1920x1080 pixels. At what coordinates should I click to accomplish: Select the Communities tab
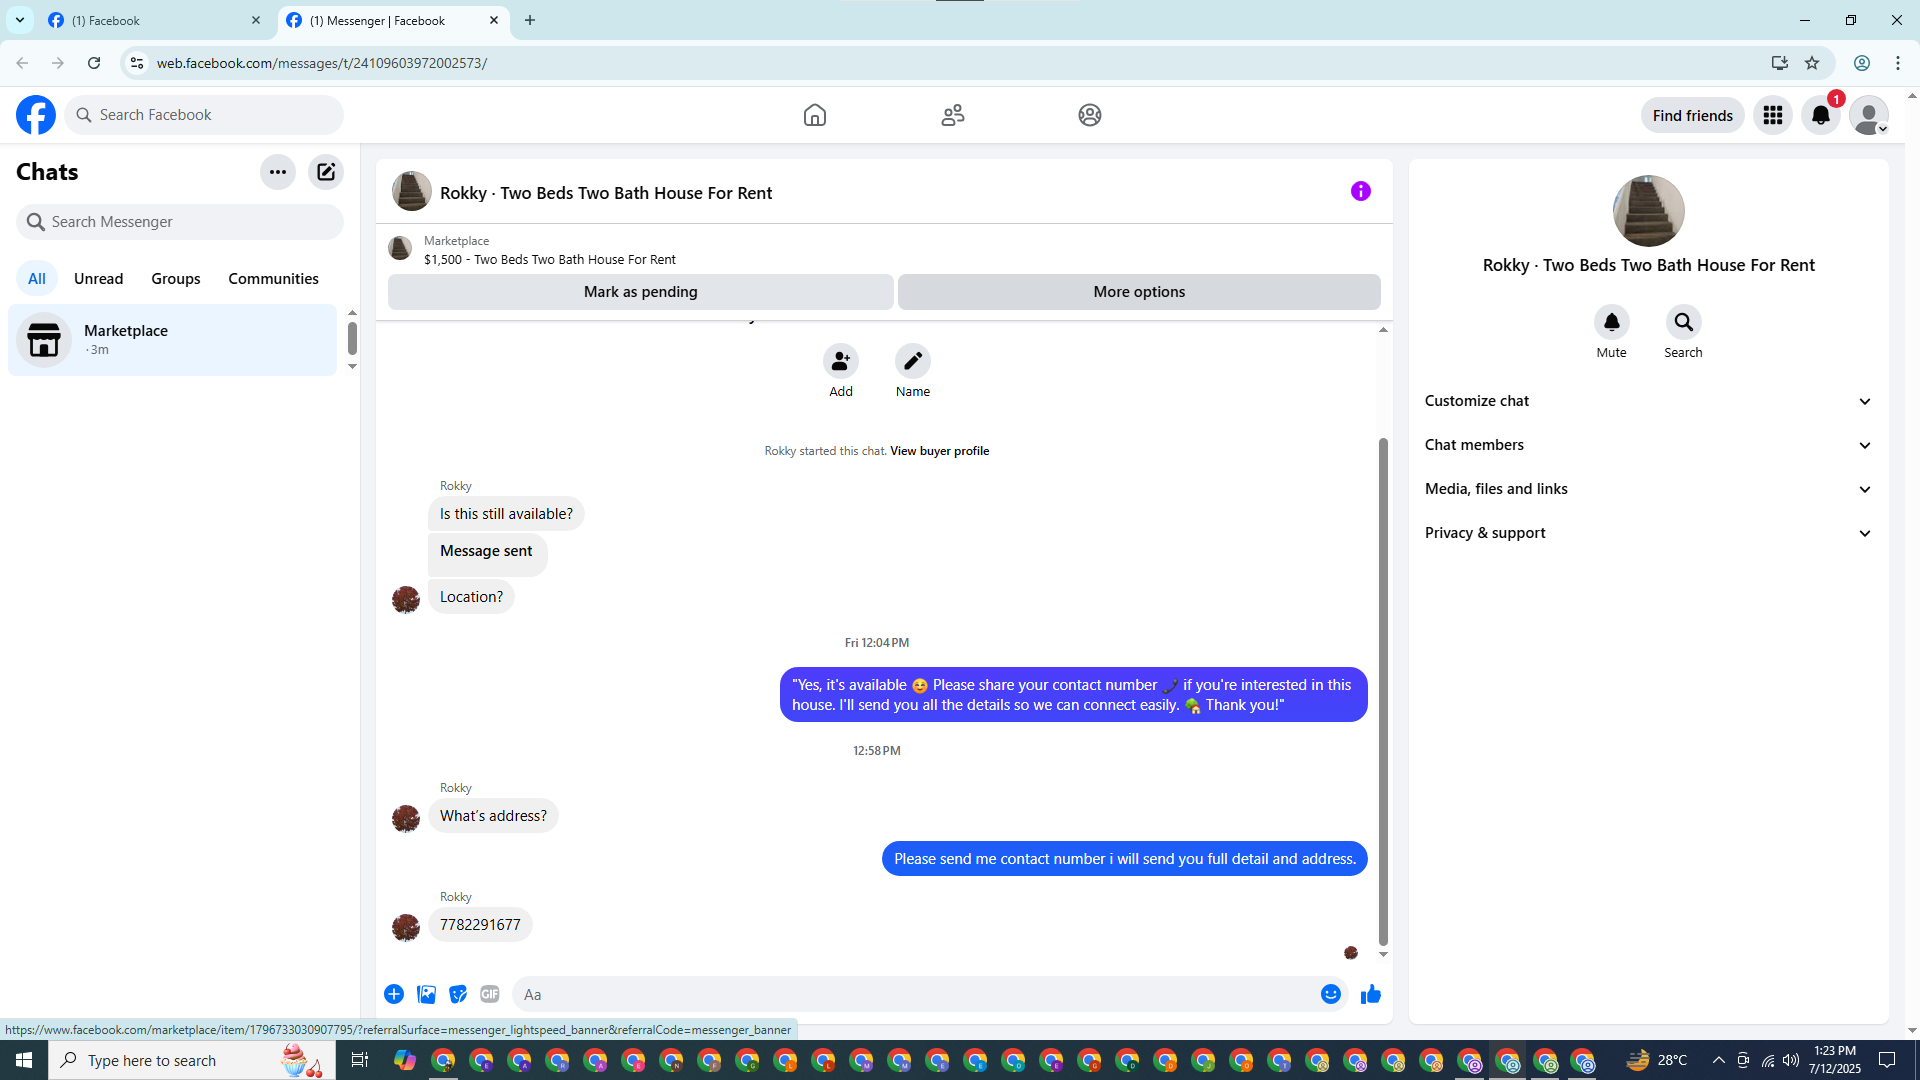pos(273,279)
